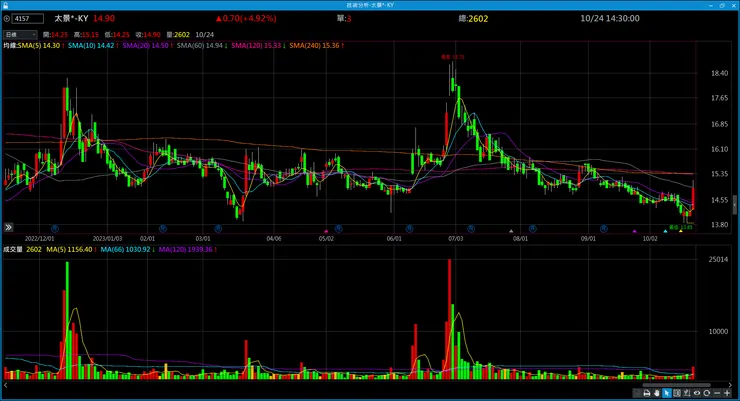Click the 07/03 date axis label
Image resolution: width=740 pixels, height=401 pixels.
(456, 239)
